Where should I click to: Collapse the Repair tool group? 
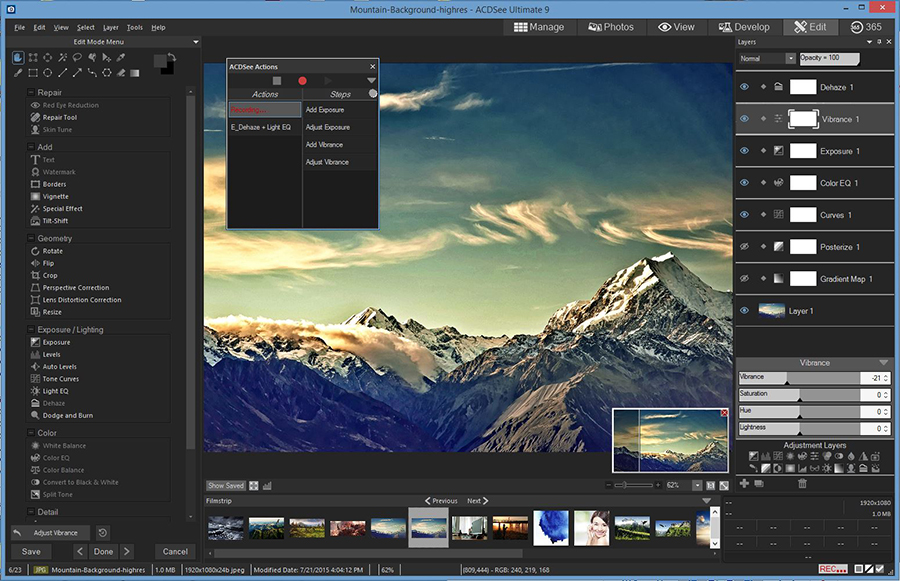click(x=32, y=93)
